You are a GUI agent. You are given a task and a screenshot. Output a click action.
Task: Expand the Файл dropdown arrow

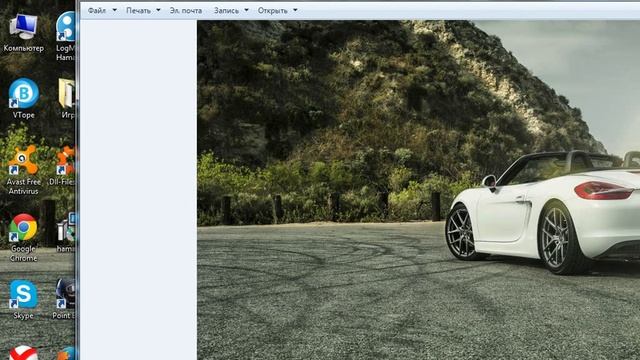point(114,10)
